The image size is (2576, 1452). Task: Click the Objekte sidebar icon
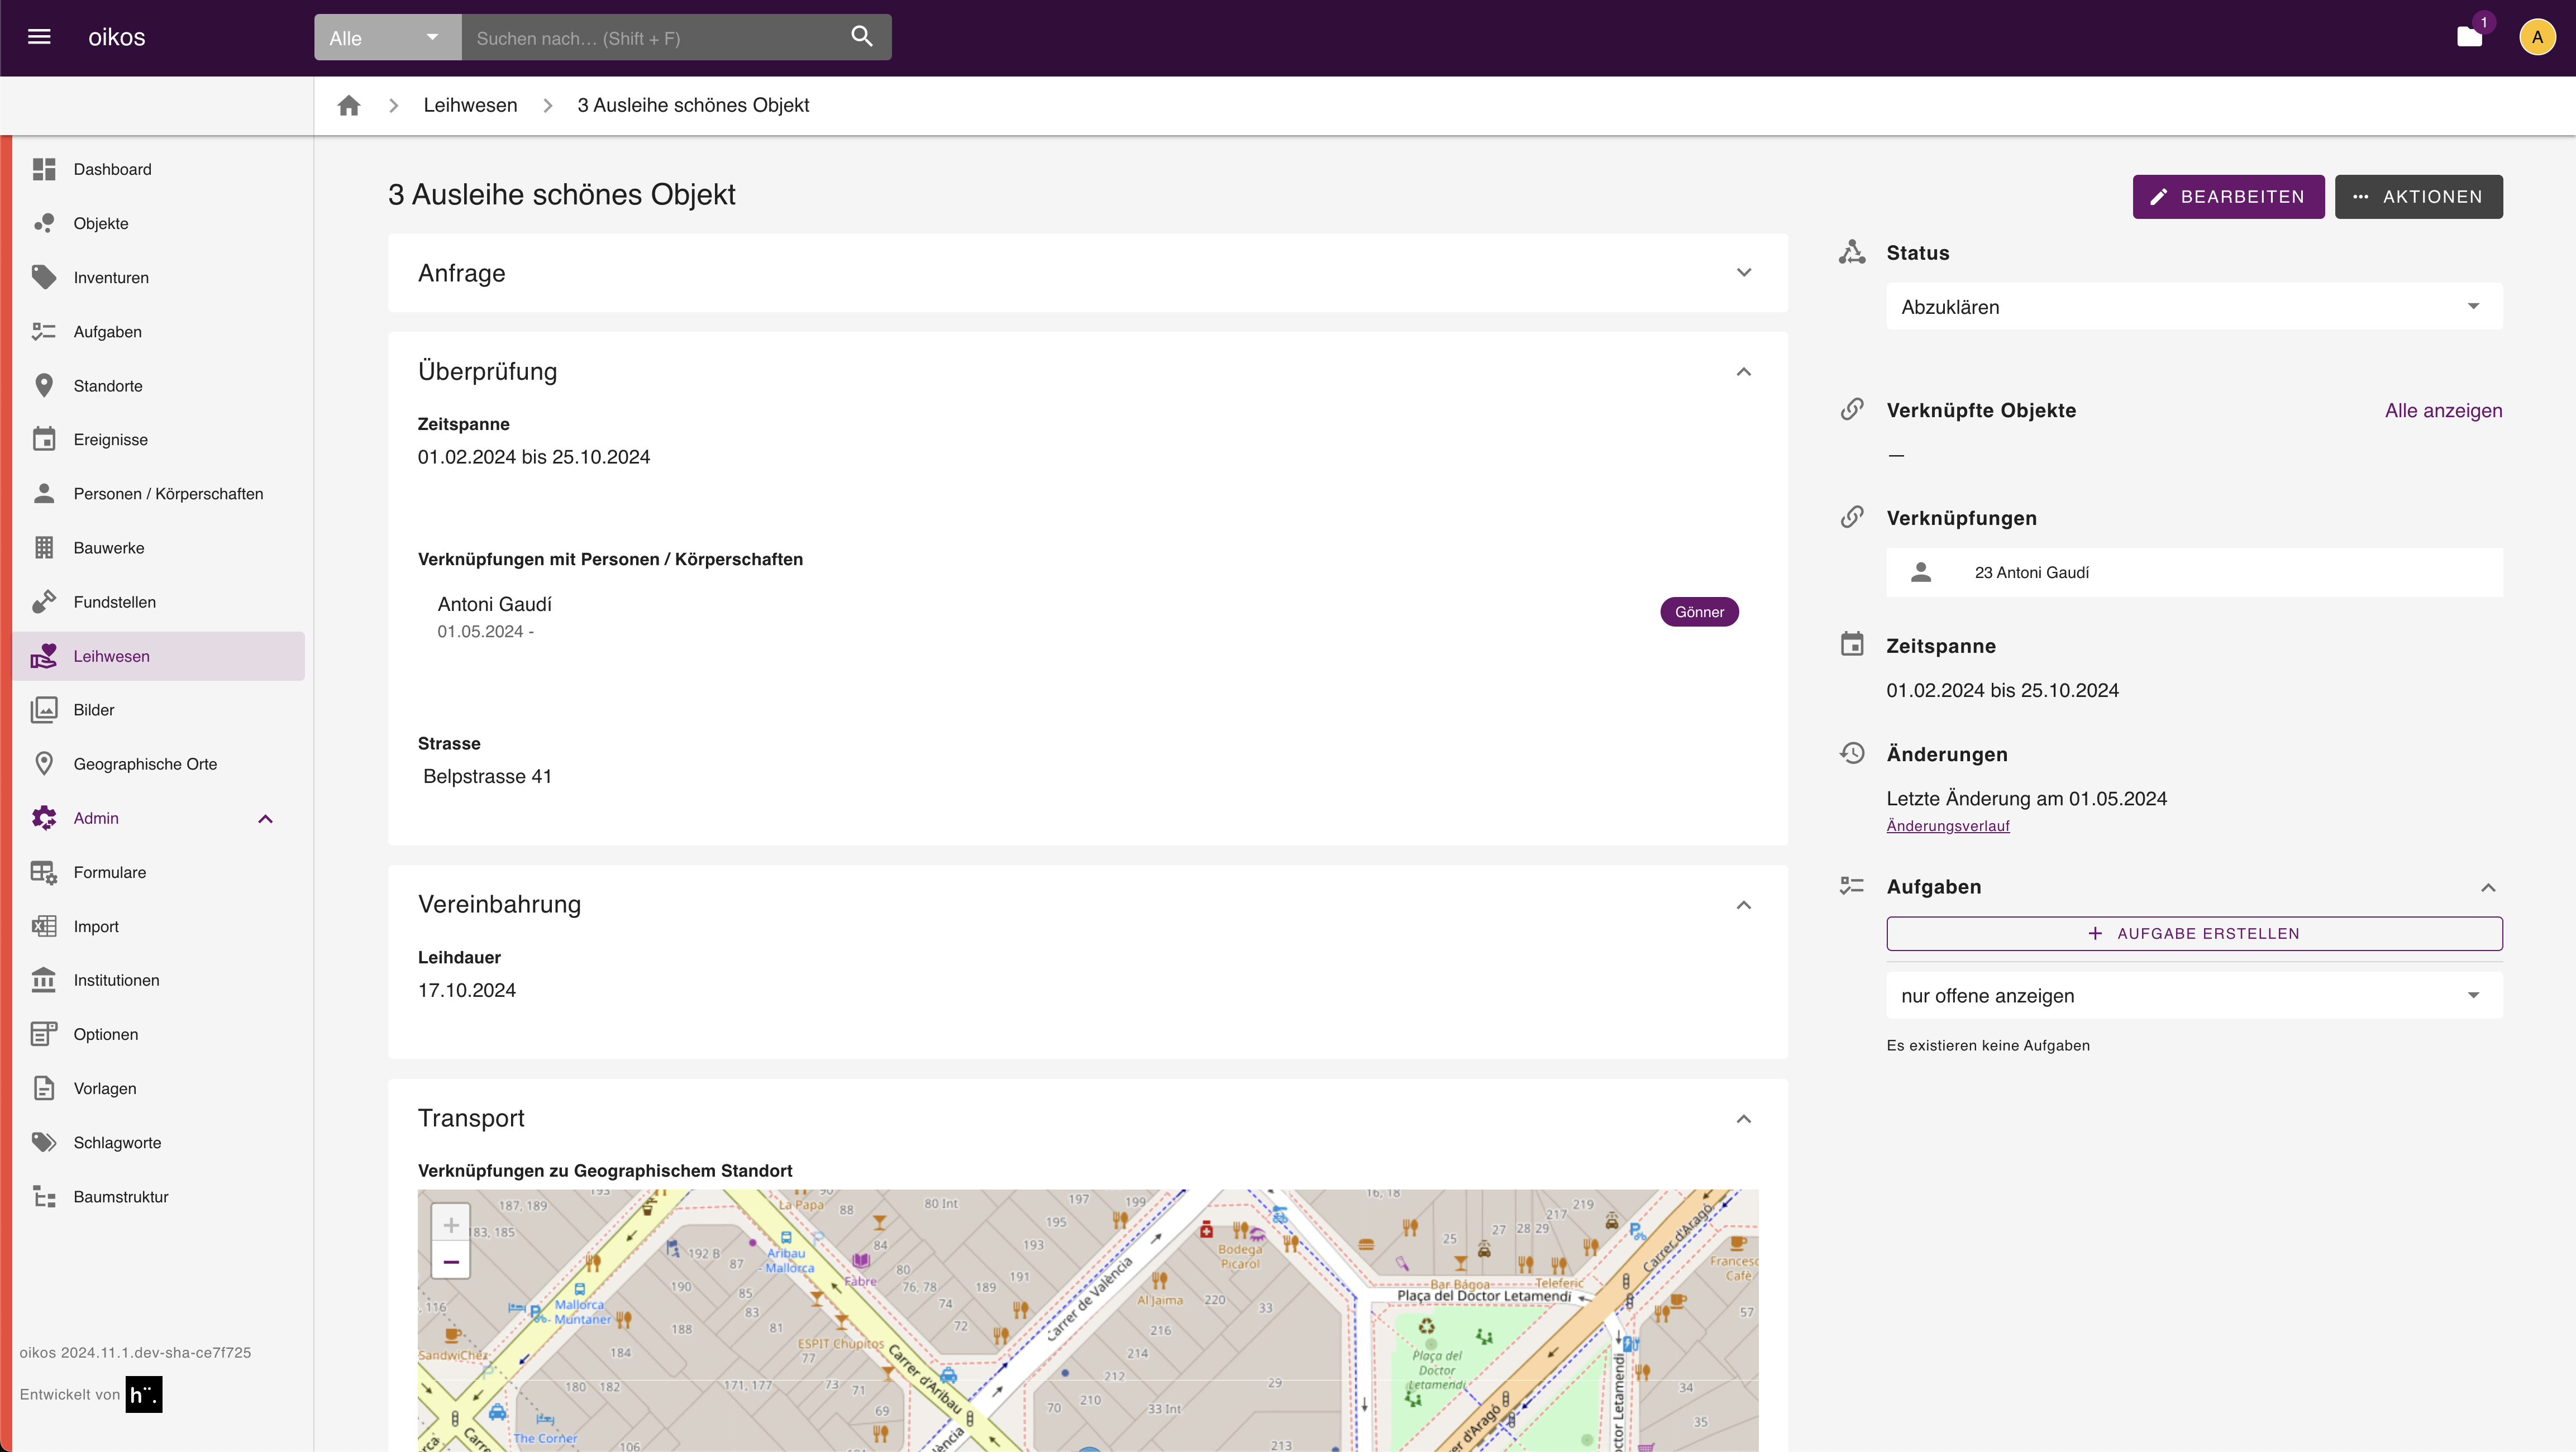pos(44,223)
